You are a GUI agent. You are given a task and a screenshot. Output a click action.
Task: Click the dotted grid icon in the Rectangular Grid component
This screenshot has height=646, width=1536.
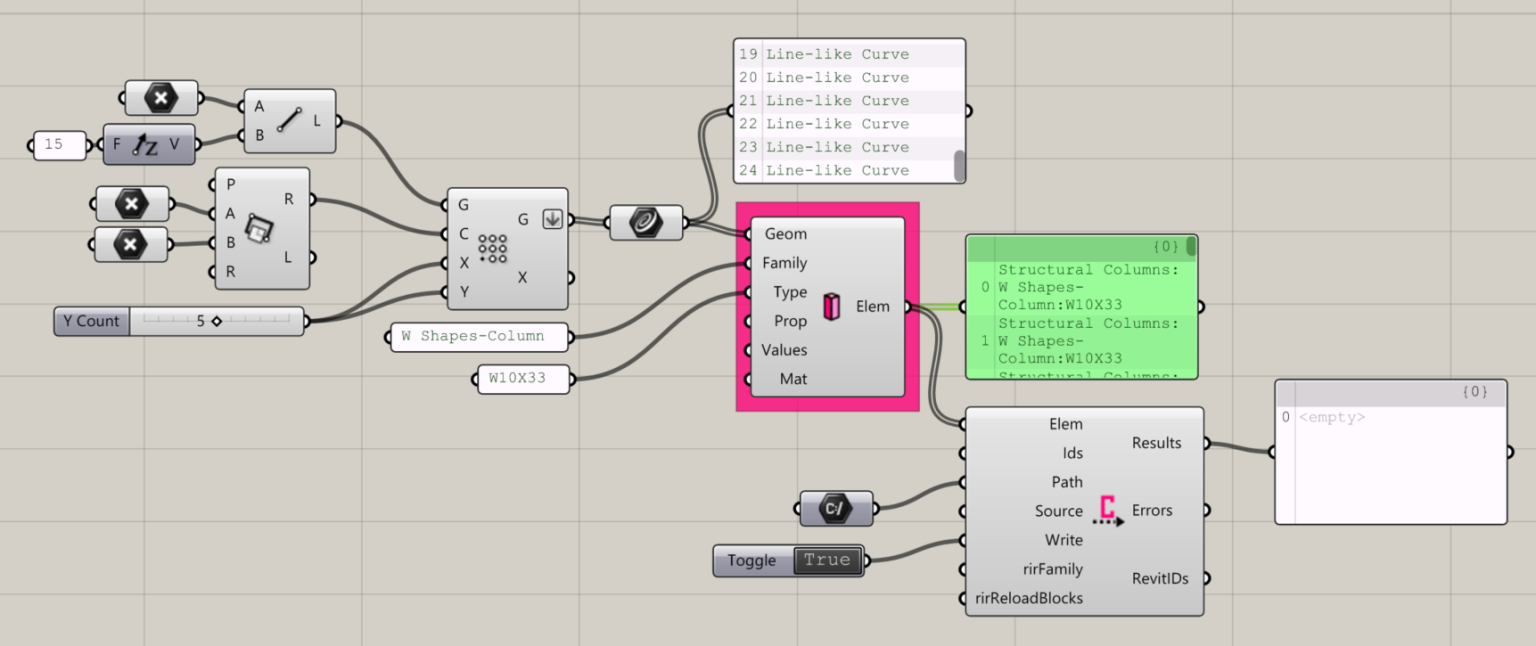coord(493,248)
